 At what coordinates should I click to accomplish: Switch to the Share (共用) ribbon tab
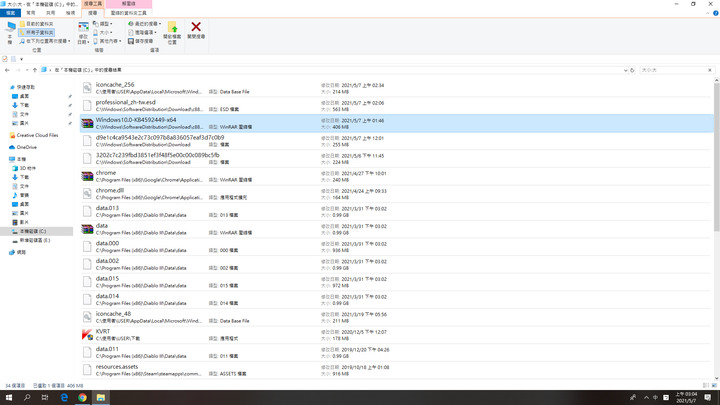tap(51, 13)
